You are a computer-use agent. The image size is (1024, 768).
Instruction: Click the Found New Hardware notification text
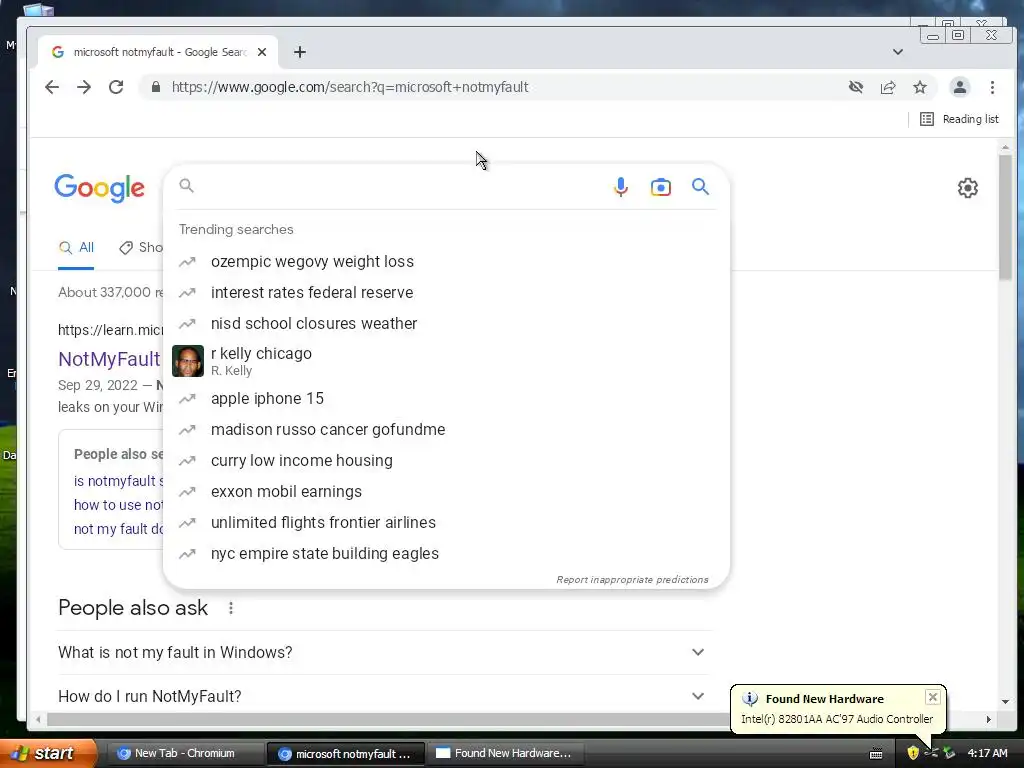coord(837,719)
